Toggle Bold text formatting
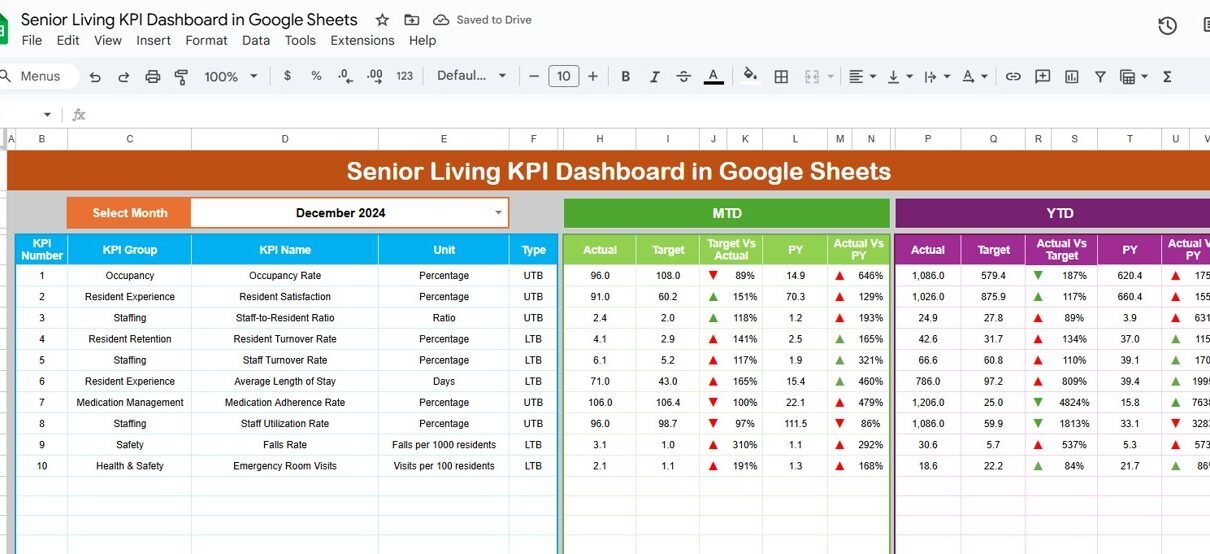This screenshot has width=1210, height=554. tap(626, 77)
